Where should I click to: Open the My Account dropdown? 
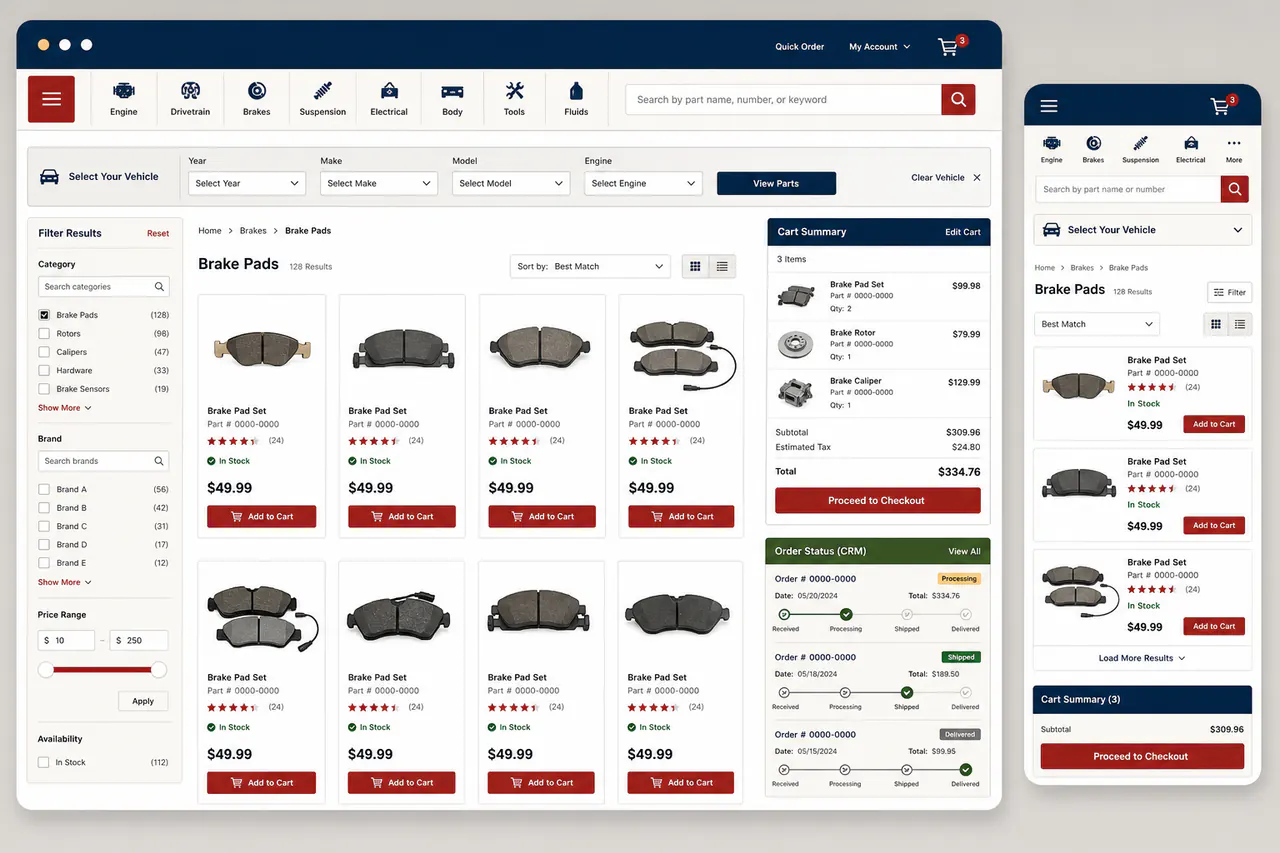(880, 47)
